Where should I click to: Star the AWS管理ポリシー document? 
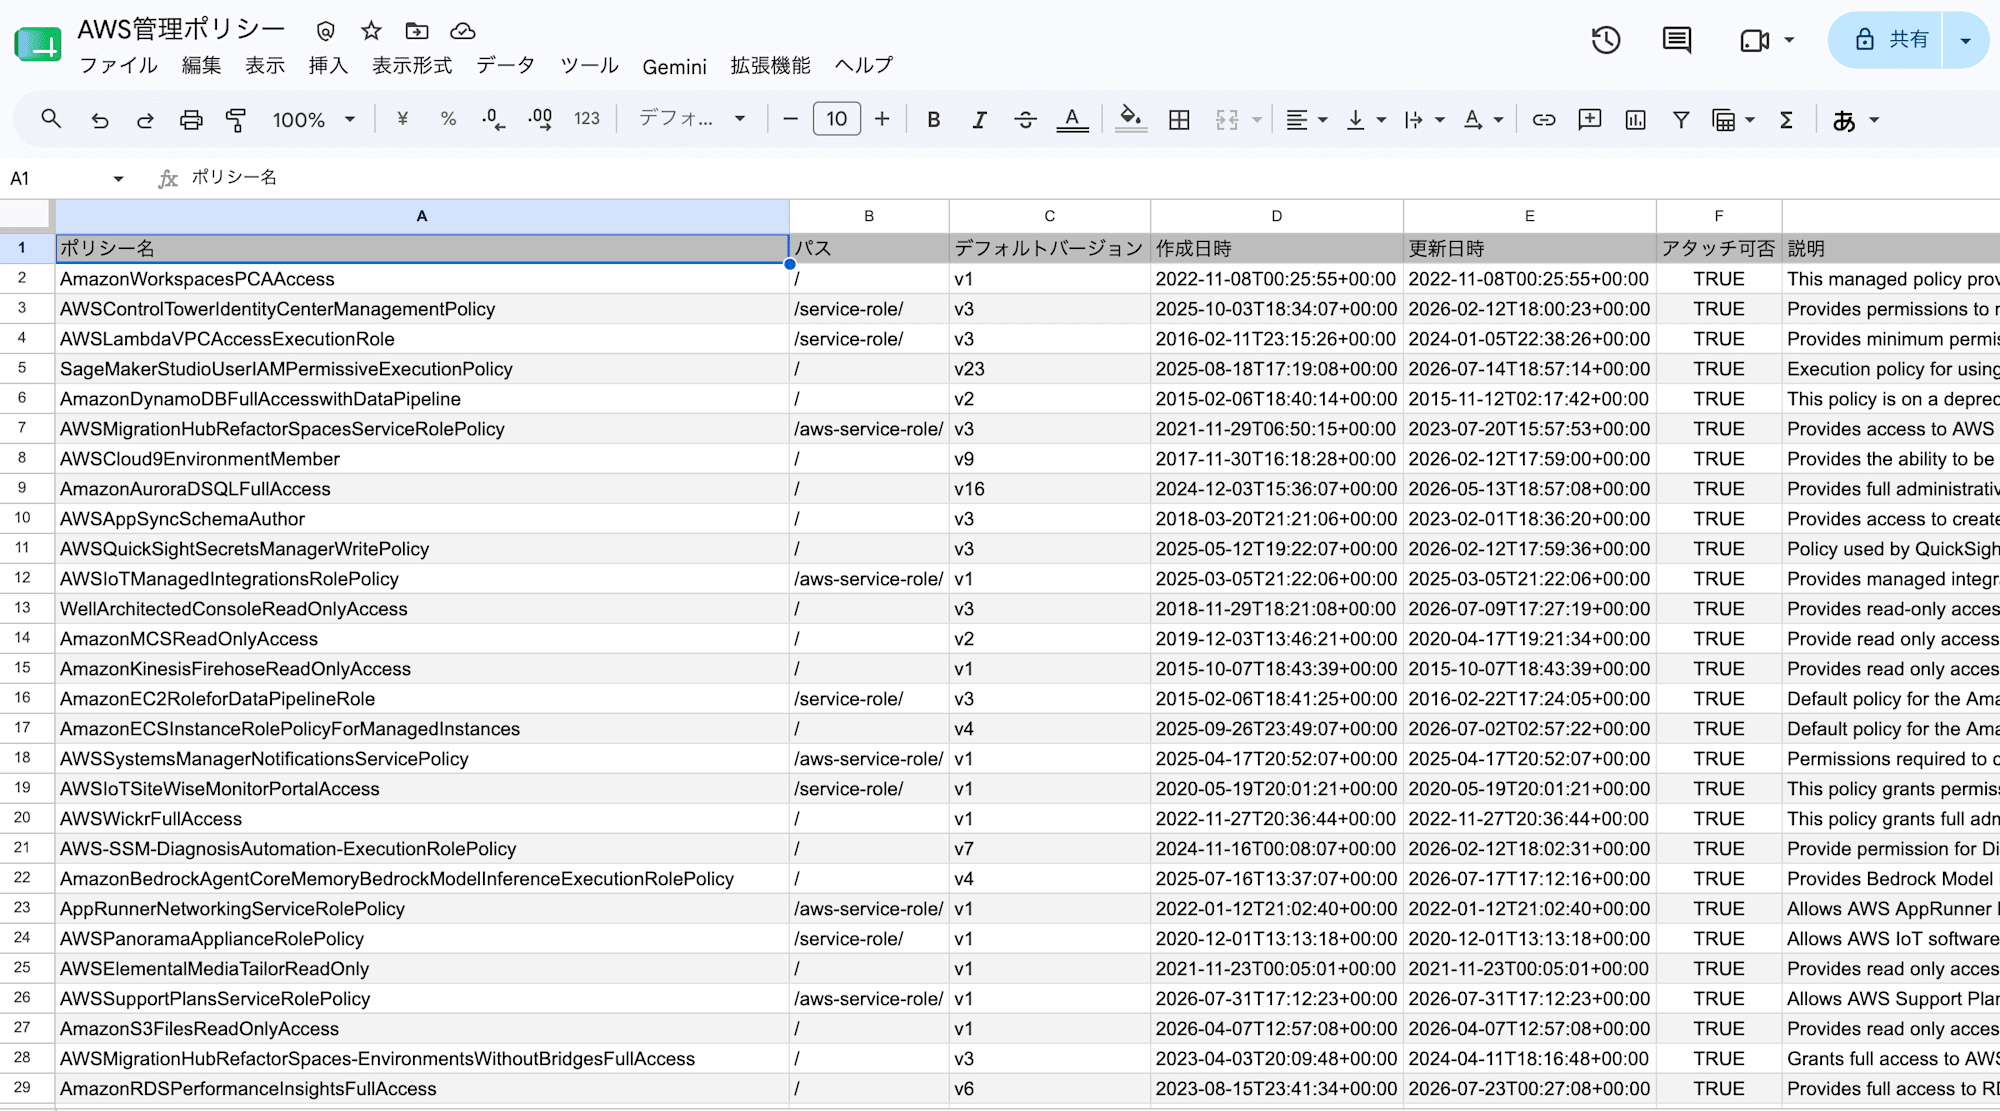click(x=371, y=31)
